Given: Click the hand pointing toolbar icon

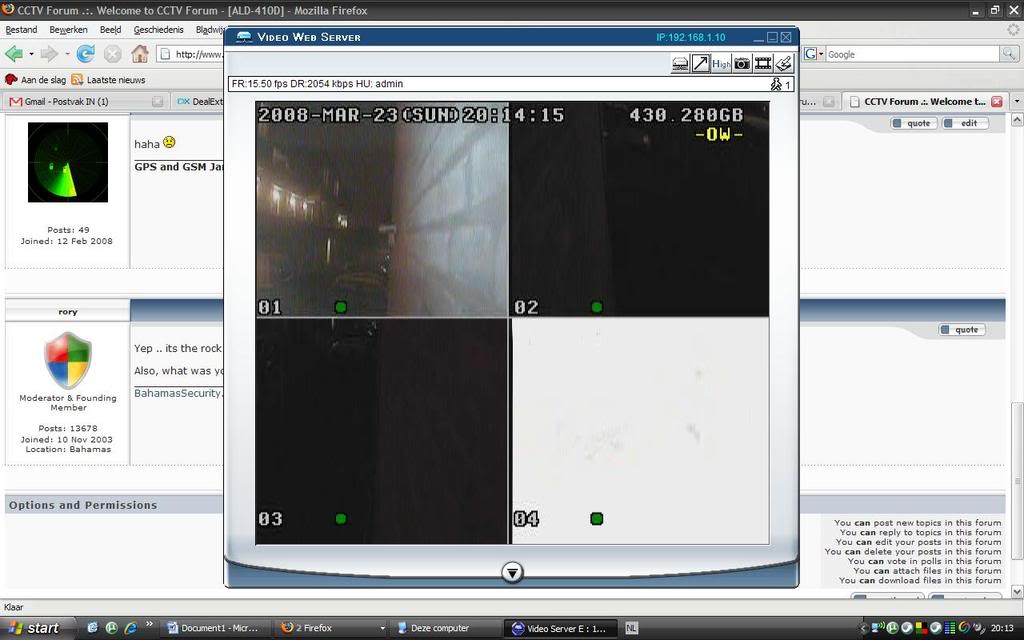Looking at the screenshot, I should tap(784, 63).
